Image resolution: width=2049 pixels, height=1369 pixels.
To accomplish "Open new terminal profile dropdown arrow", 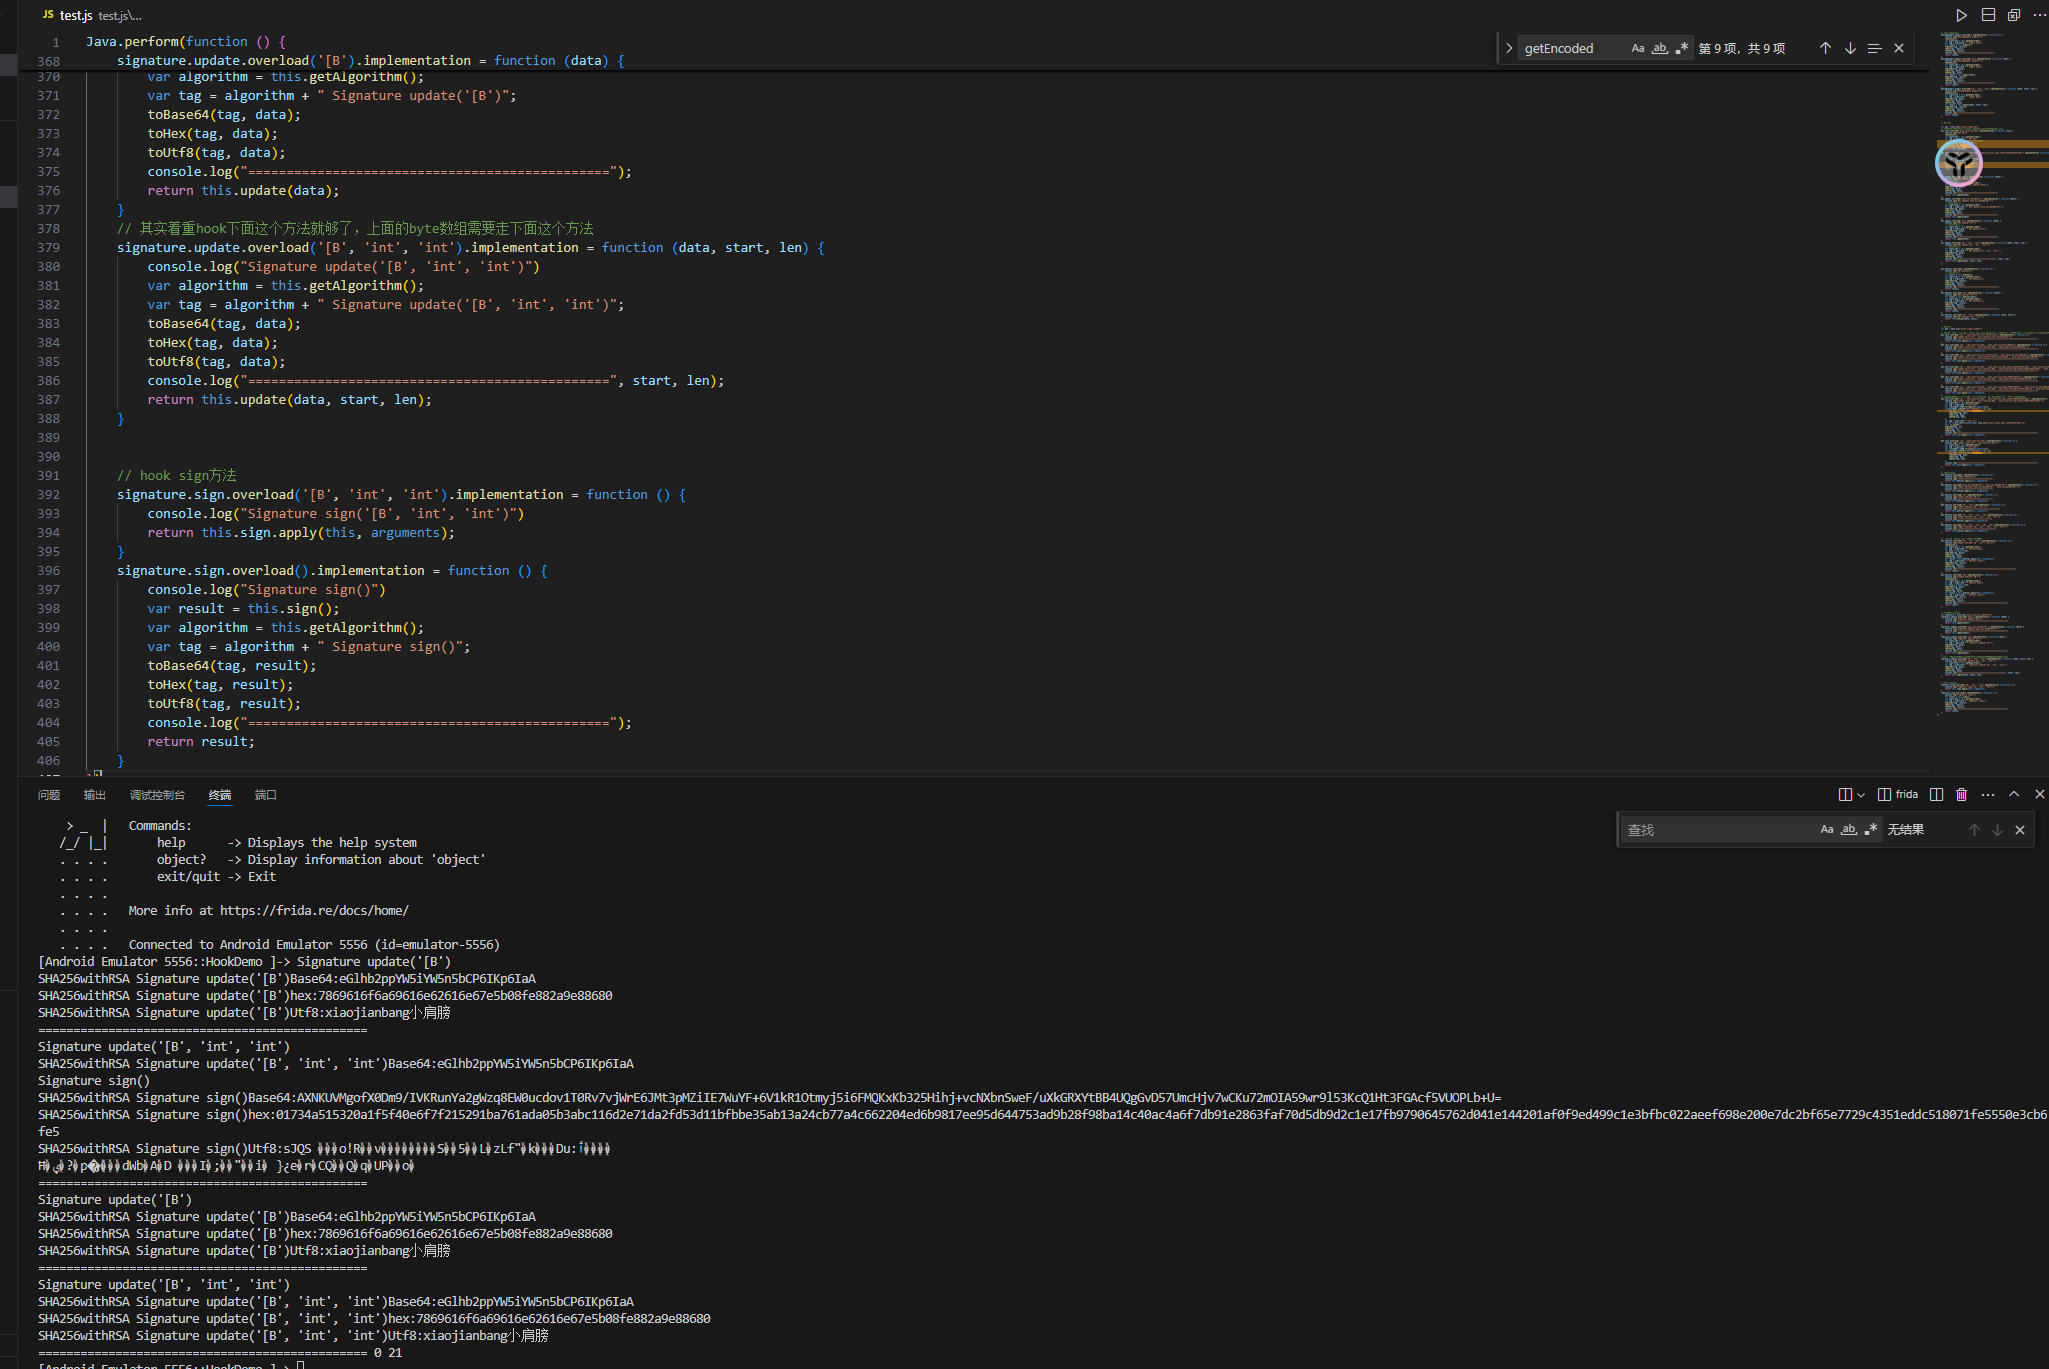I will tap(1861, 794).
